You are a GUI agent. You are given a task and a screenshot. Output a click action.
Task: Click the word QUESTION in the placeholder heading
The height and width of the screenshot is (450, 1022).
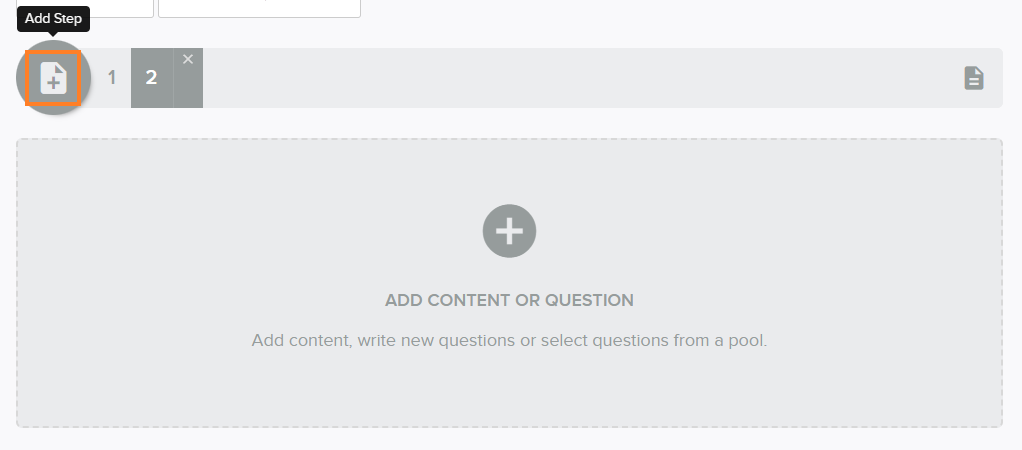pos(589,300)
